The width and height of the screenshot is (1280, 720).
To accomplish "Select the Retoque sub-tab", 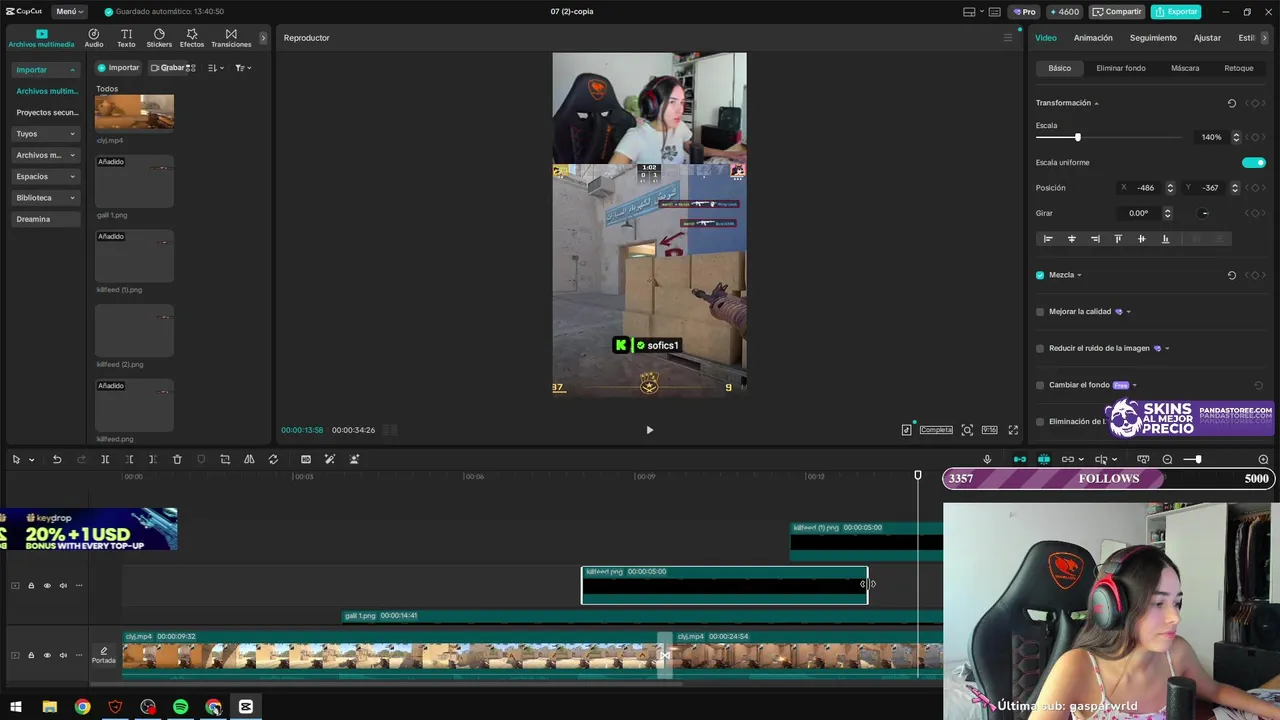I will 1239,68.
